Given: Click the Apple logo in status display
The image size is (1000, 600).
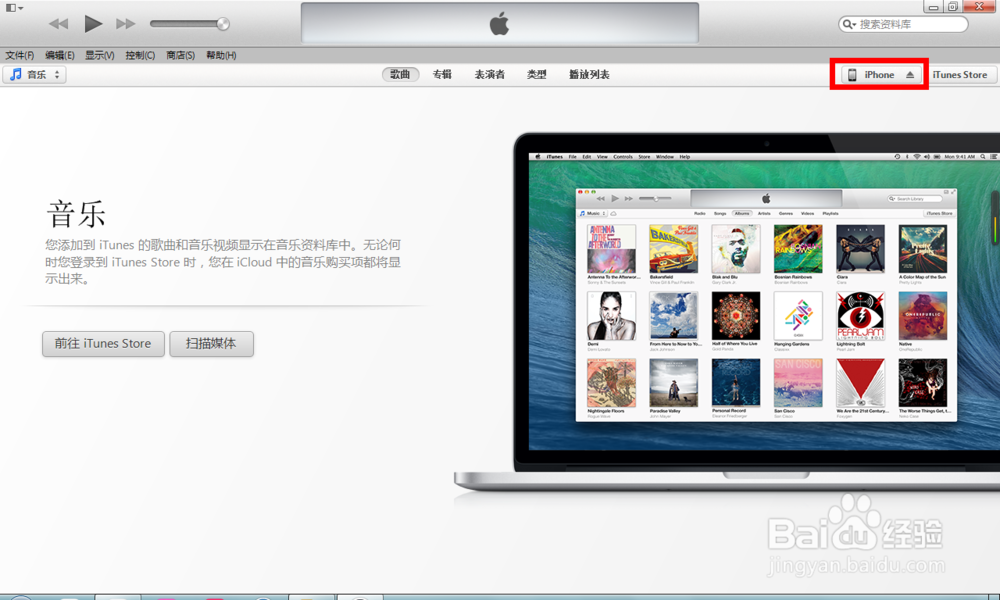Looking at the screenshot, I should coord(499,24).
